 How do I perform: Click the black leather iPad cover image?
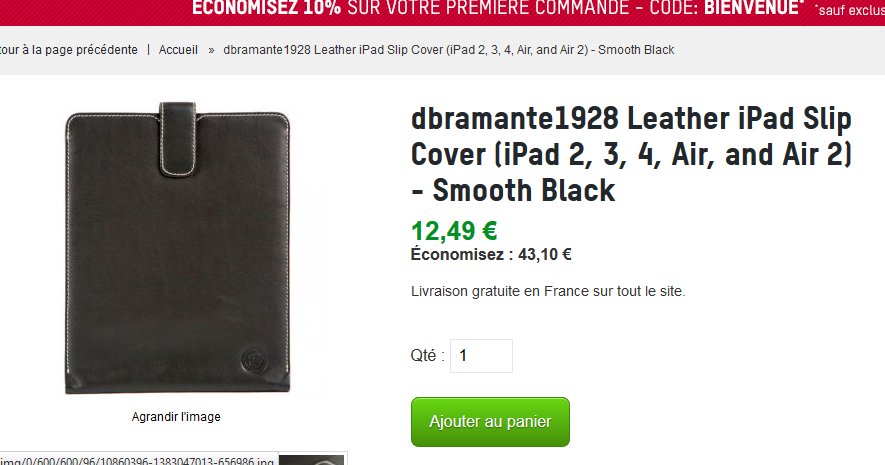177,248
